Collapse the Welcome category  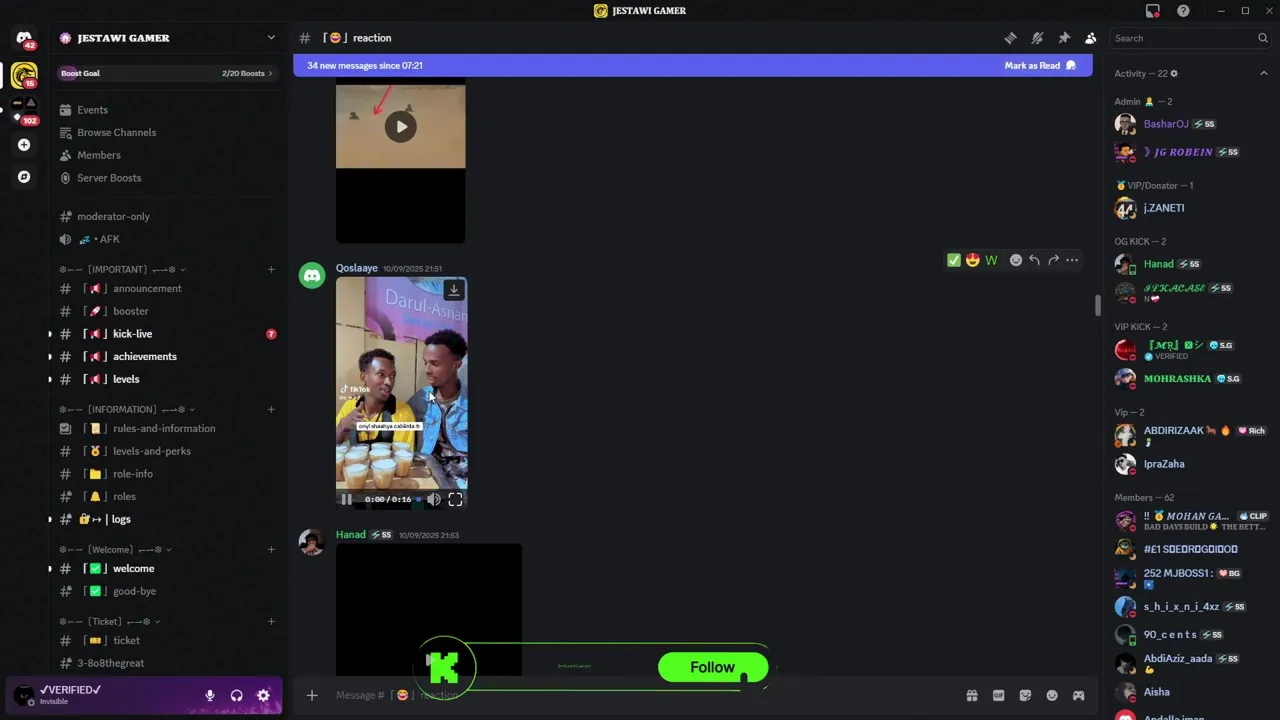115,549
